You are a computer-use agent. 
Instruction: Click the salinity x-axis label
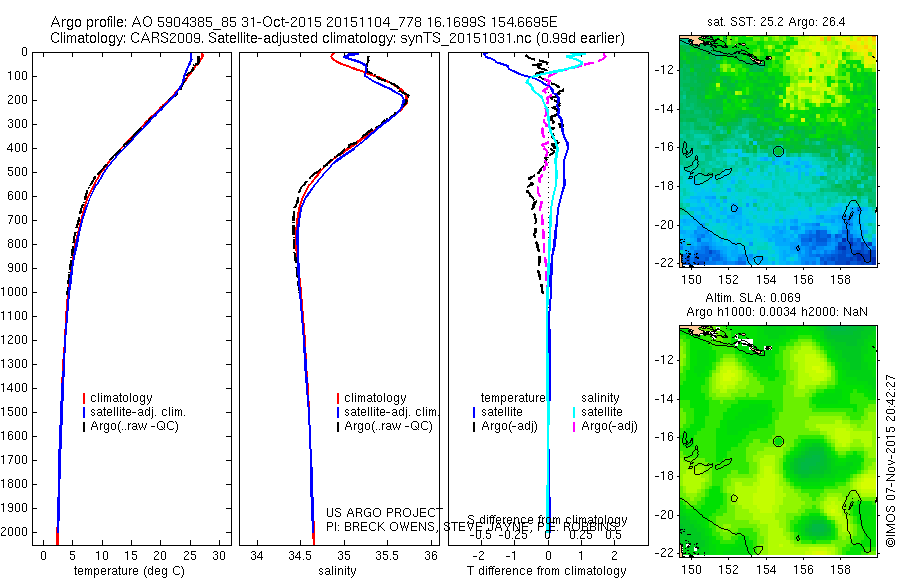[x=338, y=571]
